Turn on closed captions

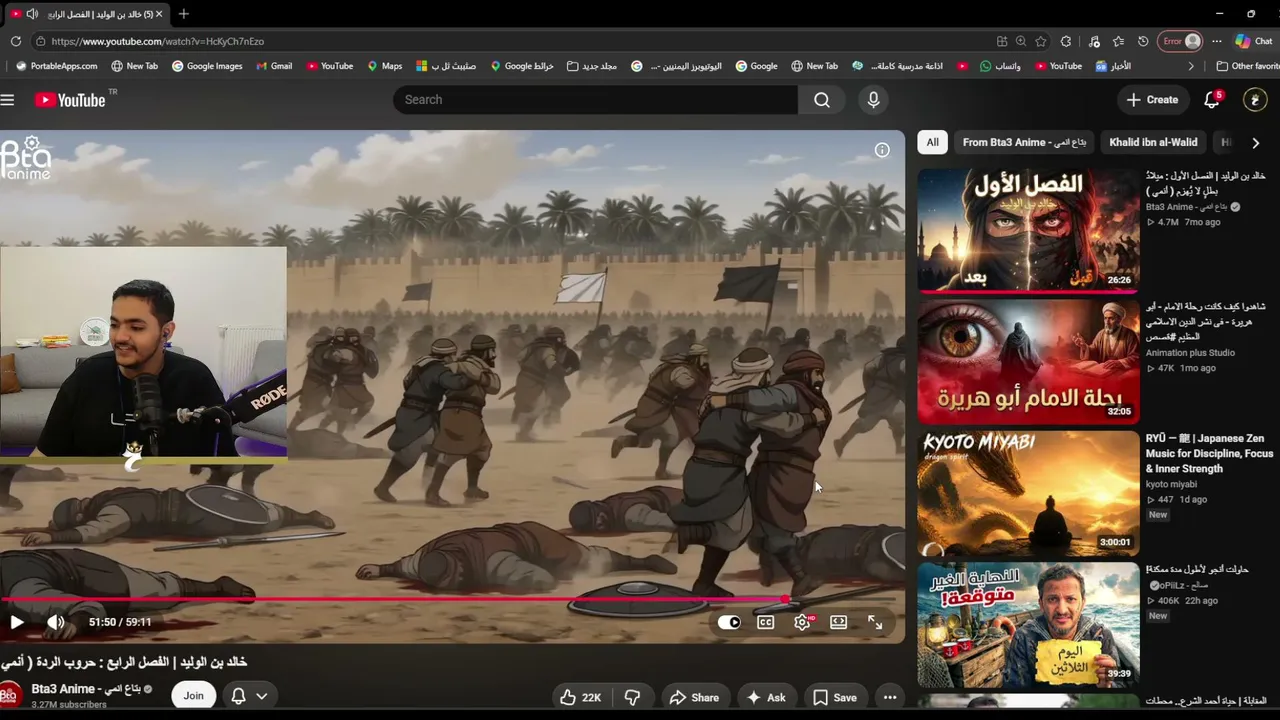765,622
